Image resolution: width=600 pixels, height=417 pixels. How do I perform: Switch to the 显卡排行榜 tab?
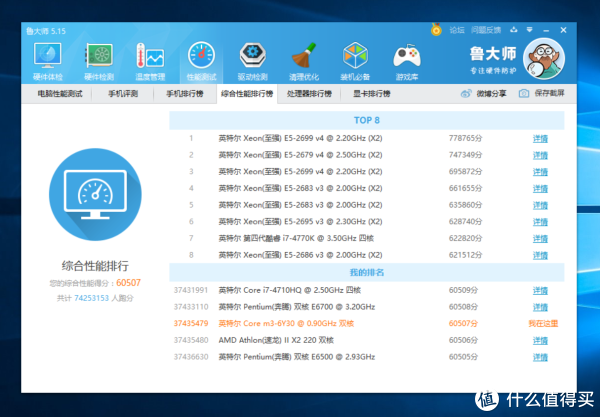[x=372, y=94]
